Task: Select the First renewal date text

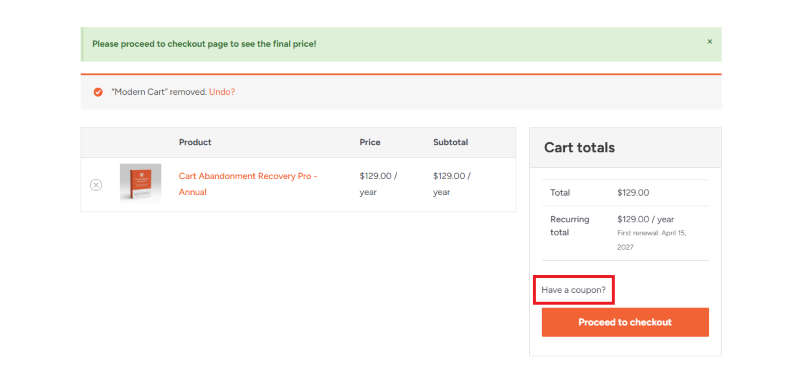Action: point(652,240)
